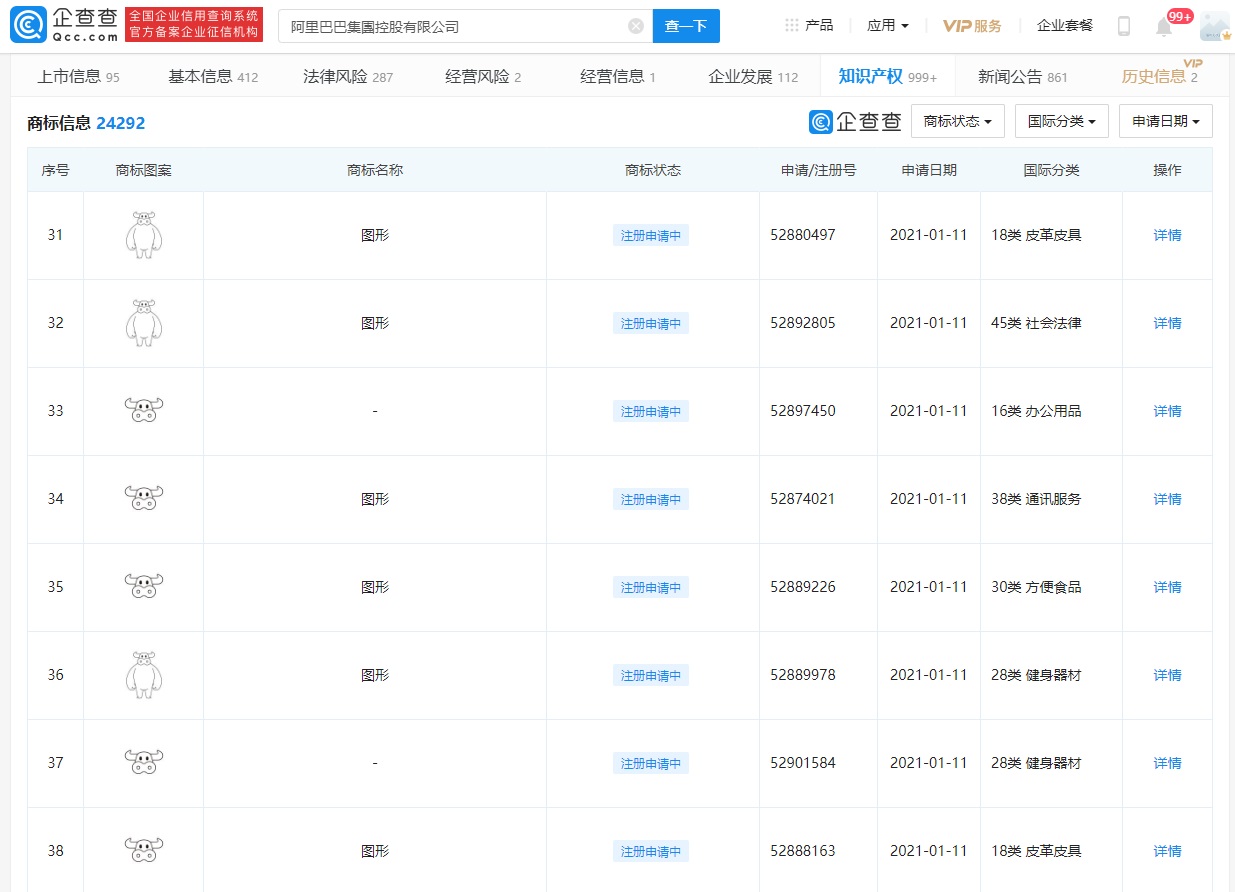Open the 历史信息 VIP tab
Viewport: 1235px width, 892px height.
coord(1160,76)
